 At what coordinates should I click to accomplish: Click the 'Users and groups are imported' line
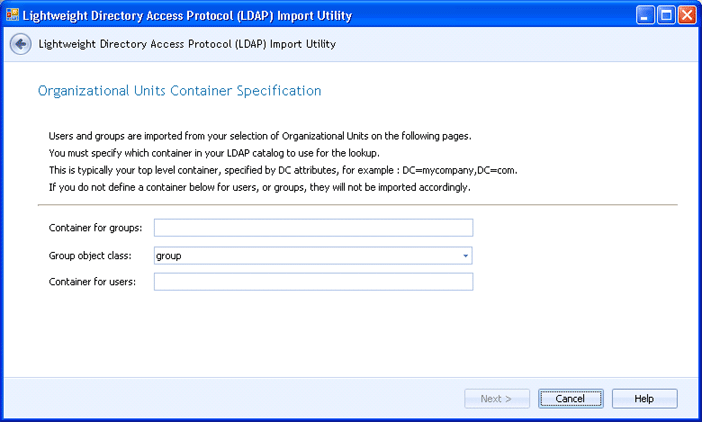tap(260, 136)
